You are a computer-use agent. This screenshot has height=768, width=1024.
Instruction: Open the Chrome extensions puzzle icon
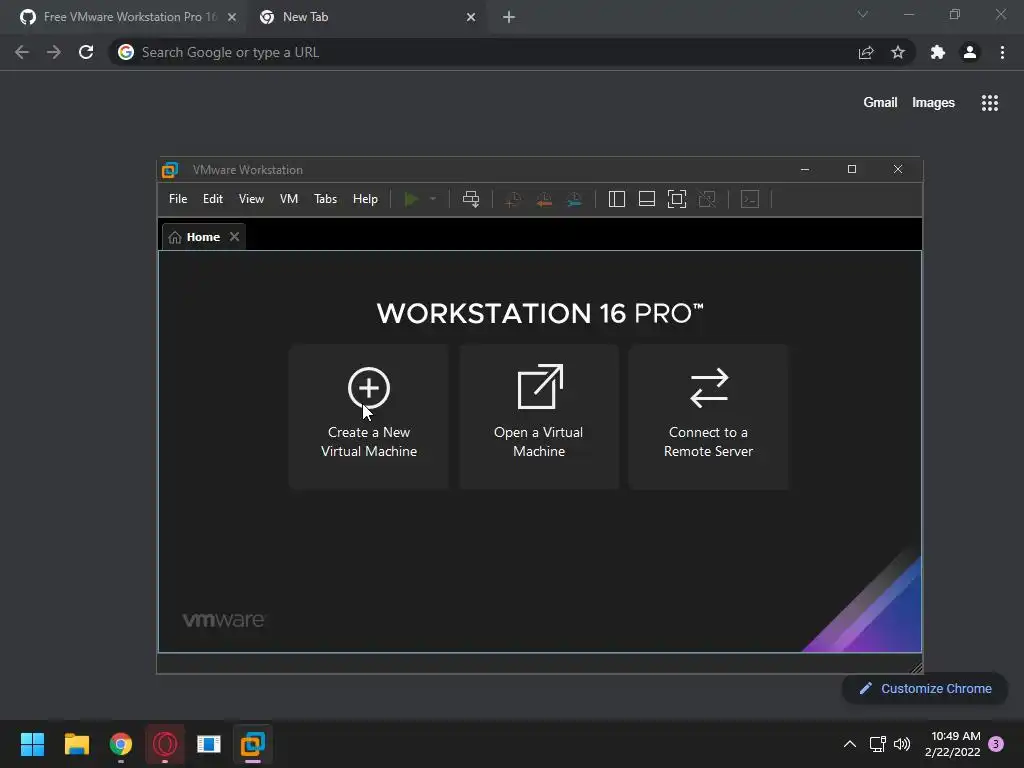(938, 52)
